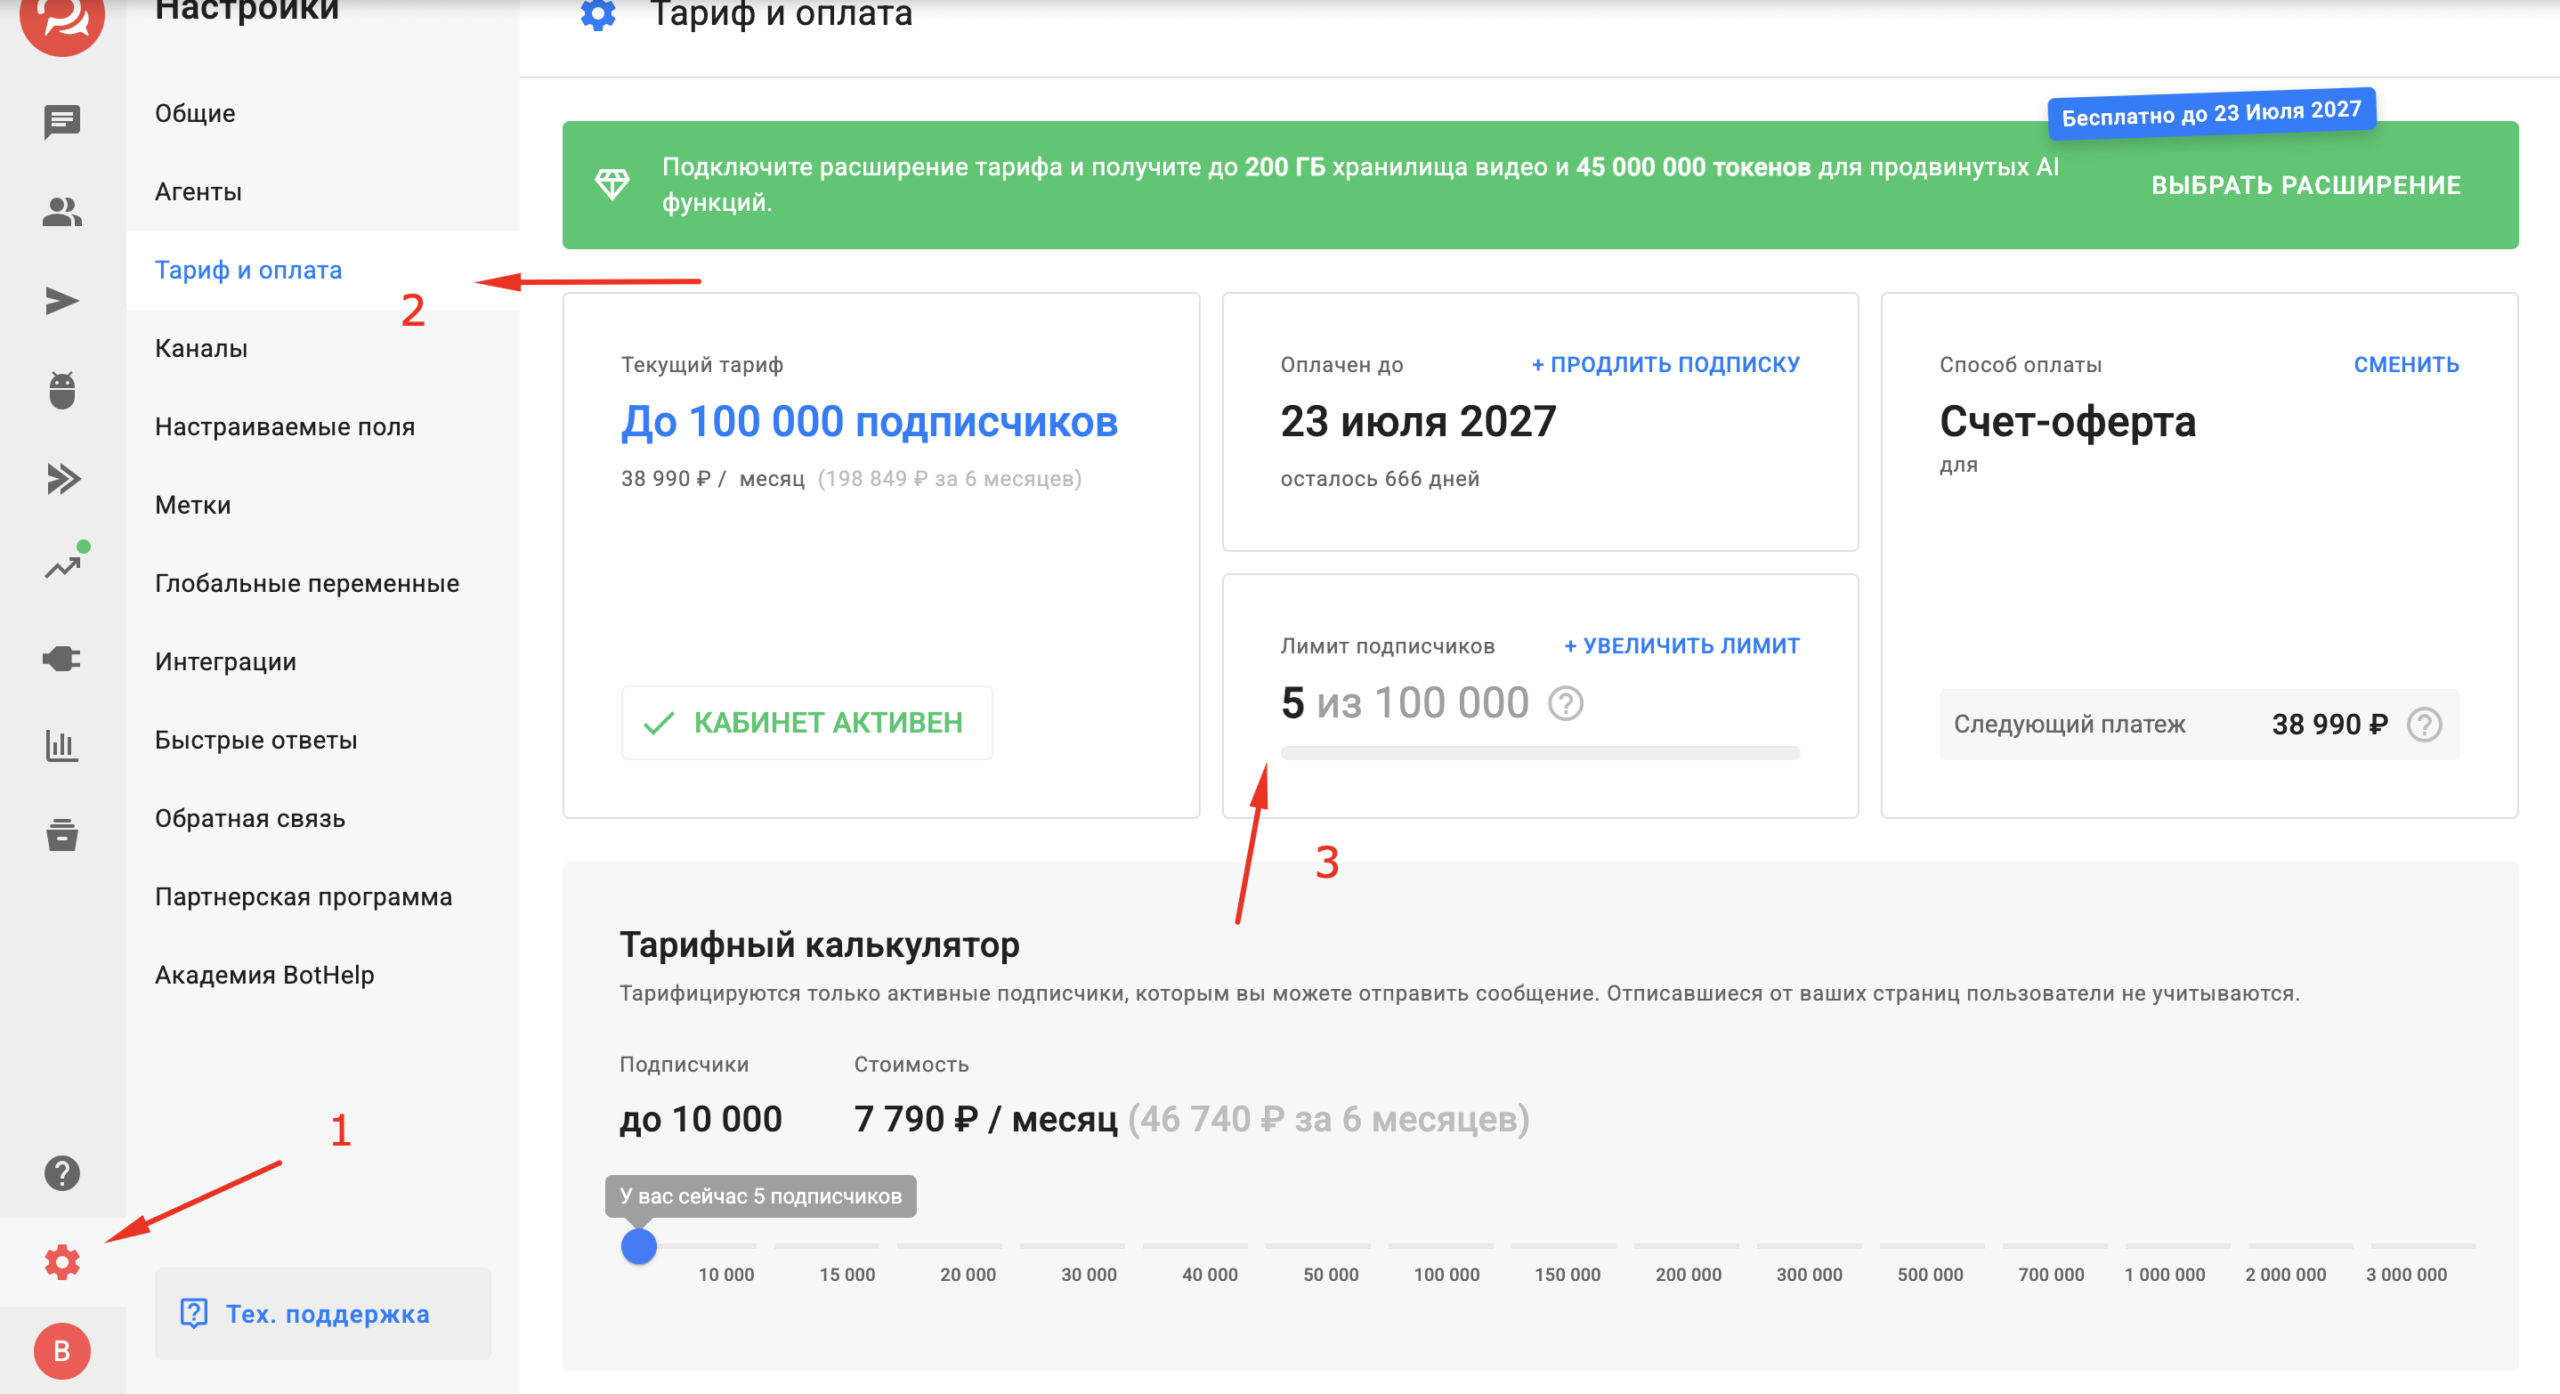Open the help question-mark circle in sidebar
Image resolution: width=2560 pixels, height=1394 pixels.
(62, 1173)
